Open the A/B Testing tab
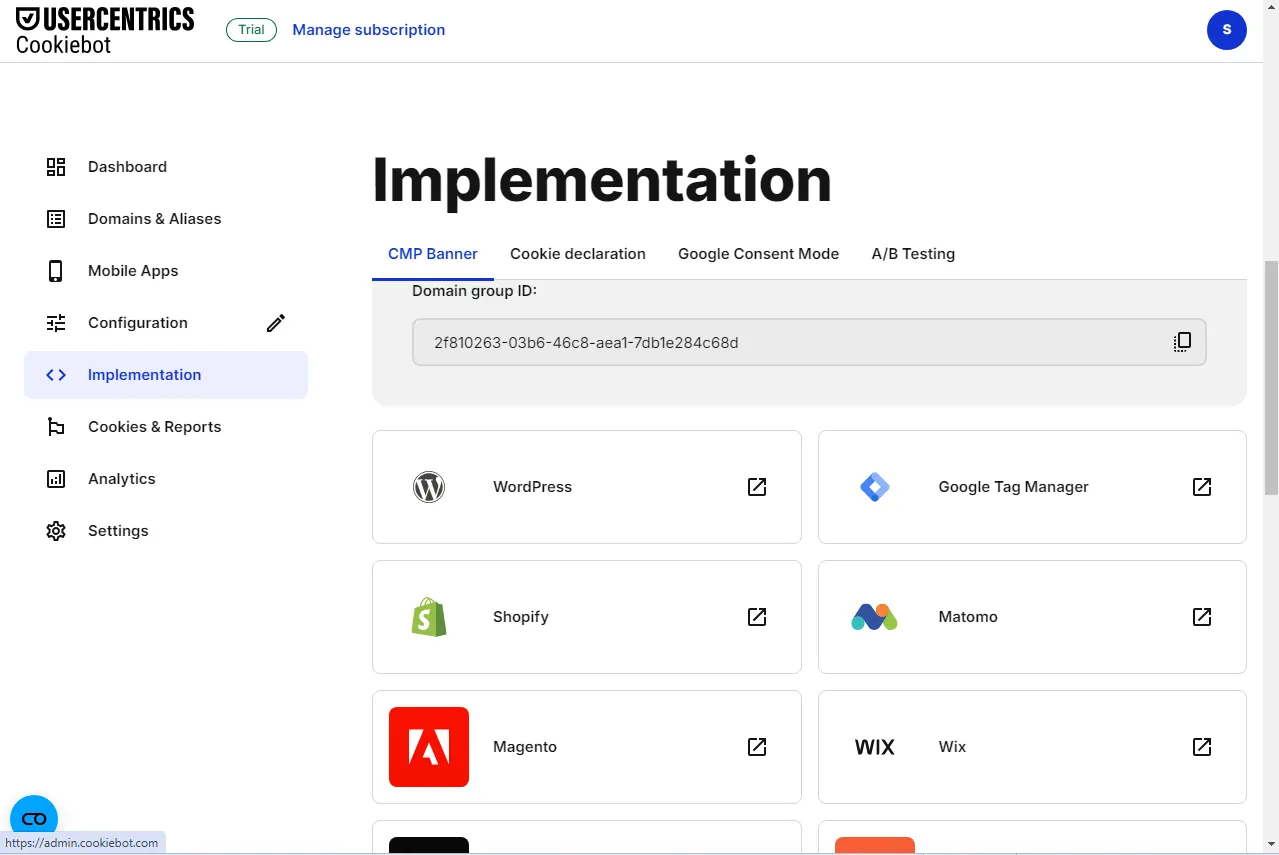The height and width of the screenshot is (855, 1279). tap(913, 254)
